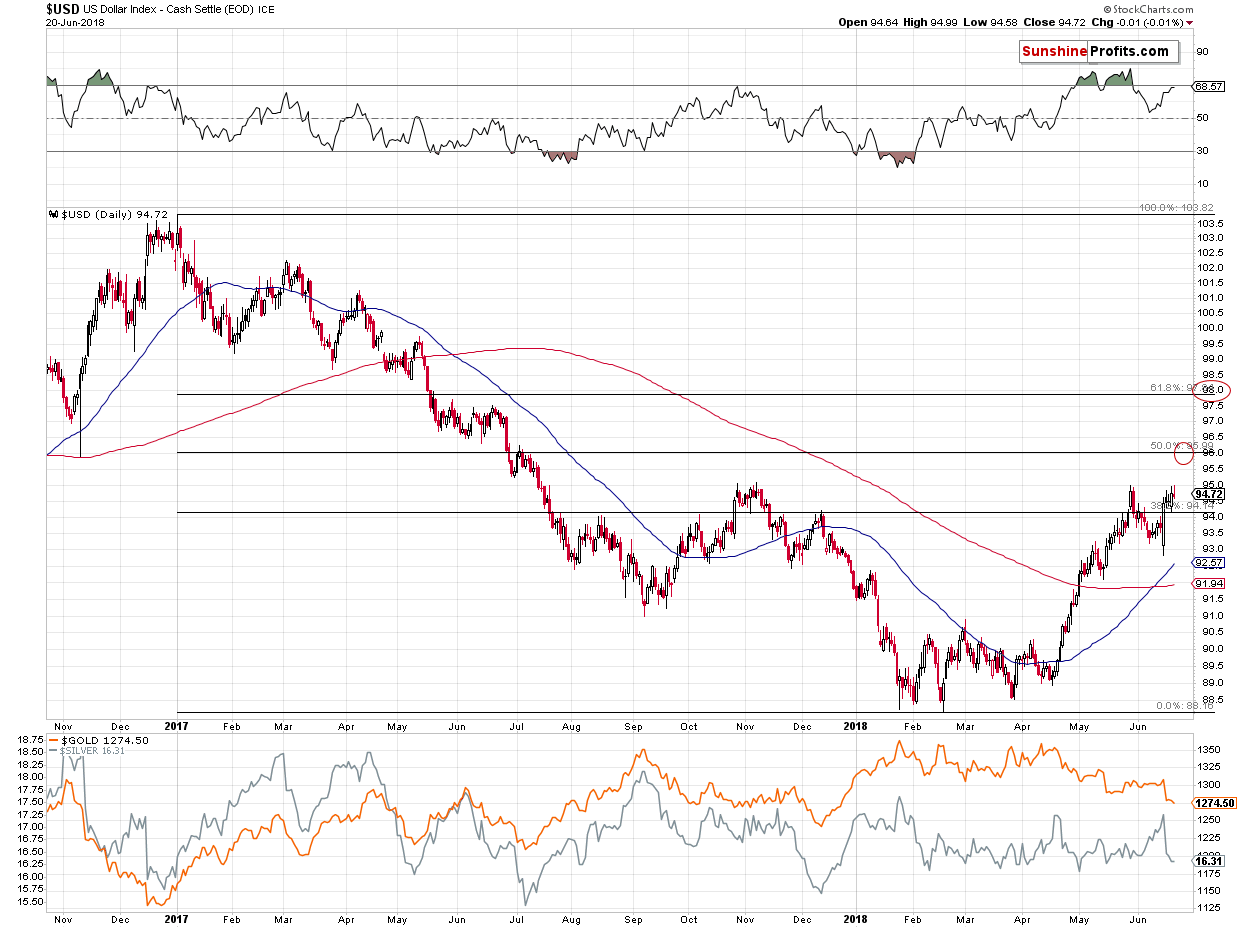Viewport: 1240px width, 928px height.
Task: Select the 91.94 red moving average tag
Action: click(1209, 584)
